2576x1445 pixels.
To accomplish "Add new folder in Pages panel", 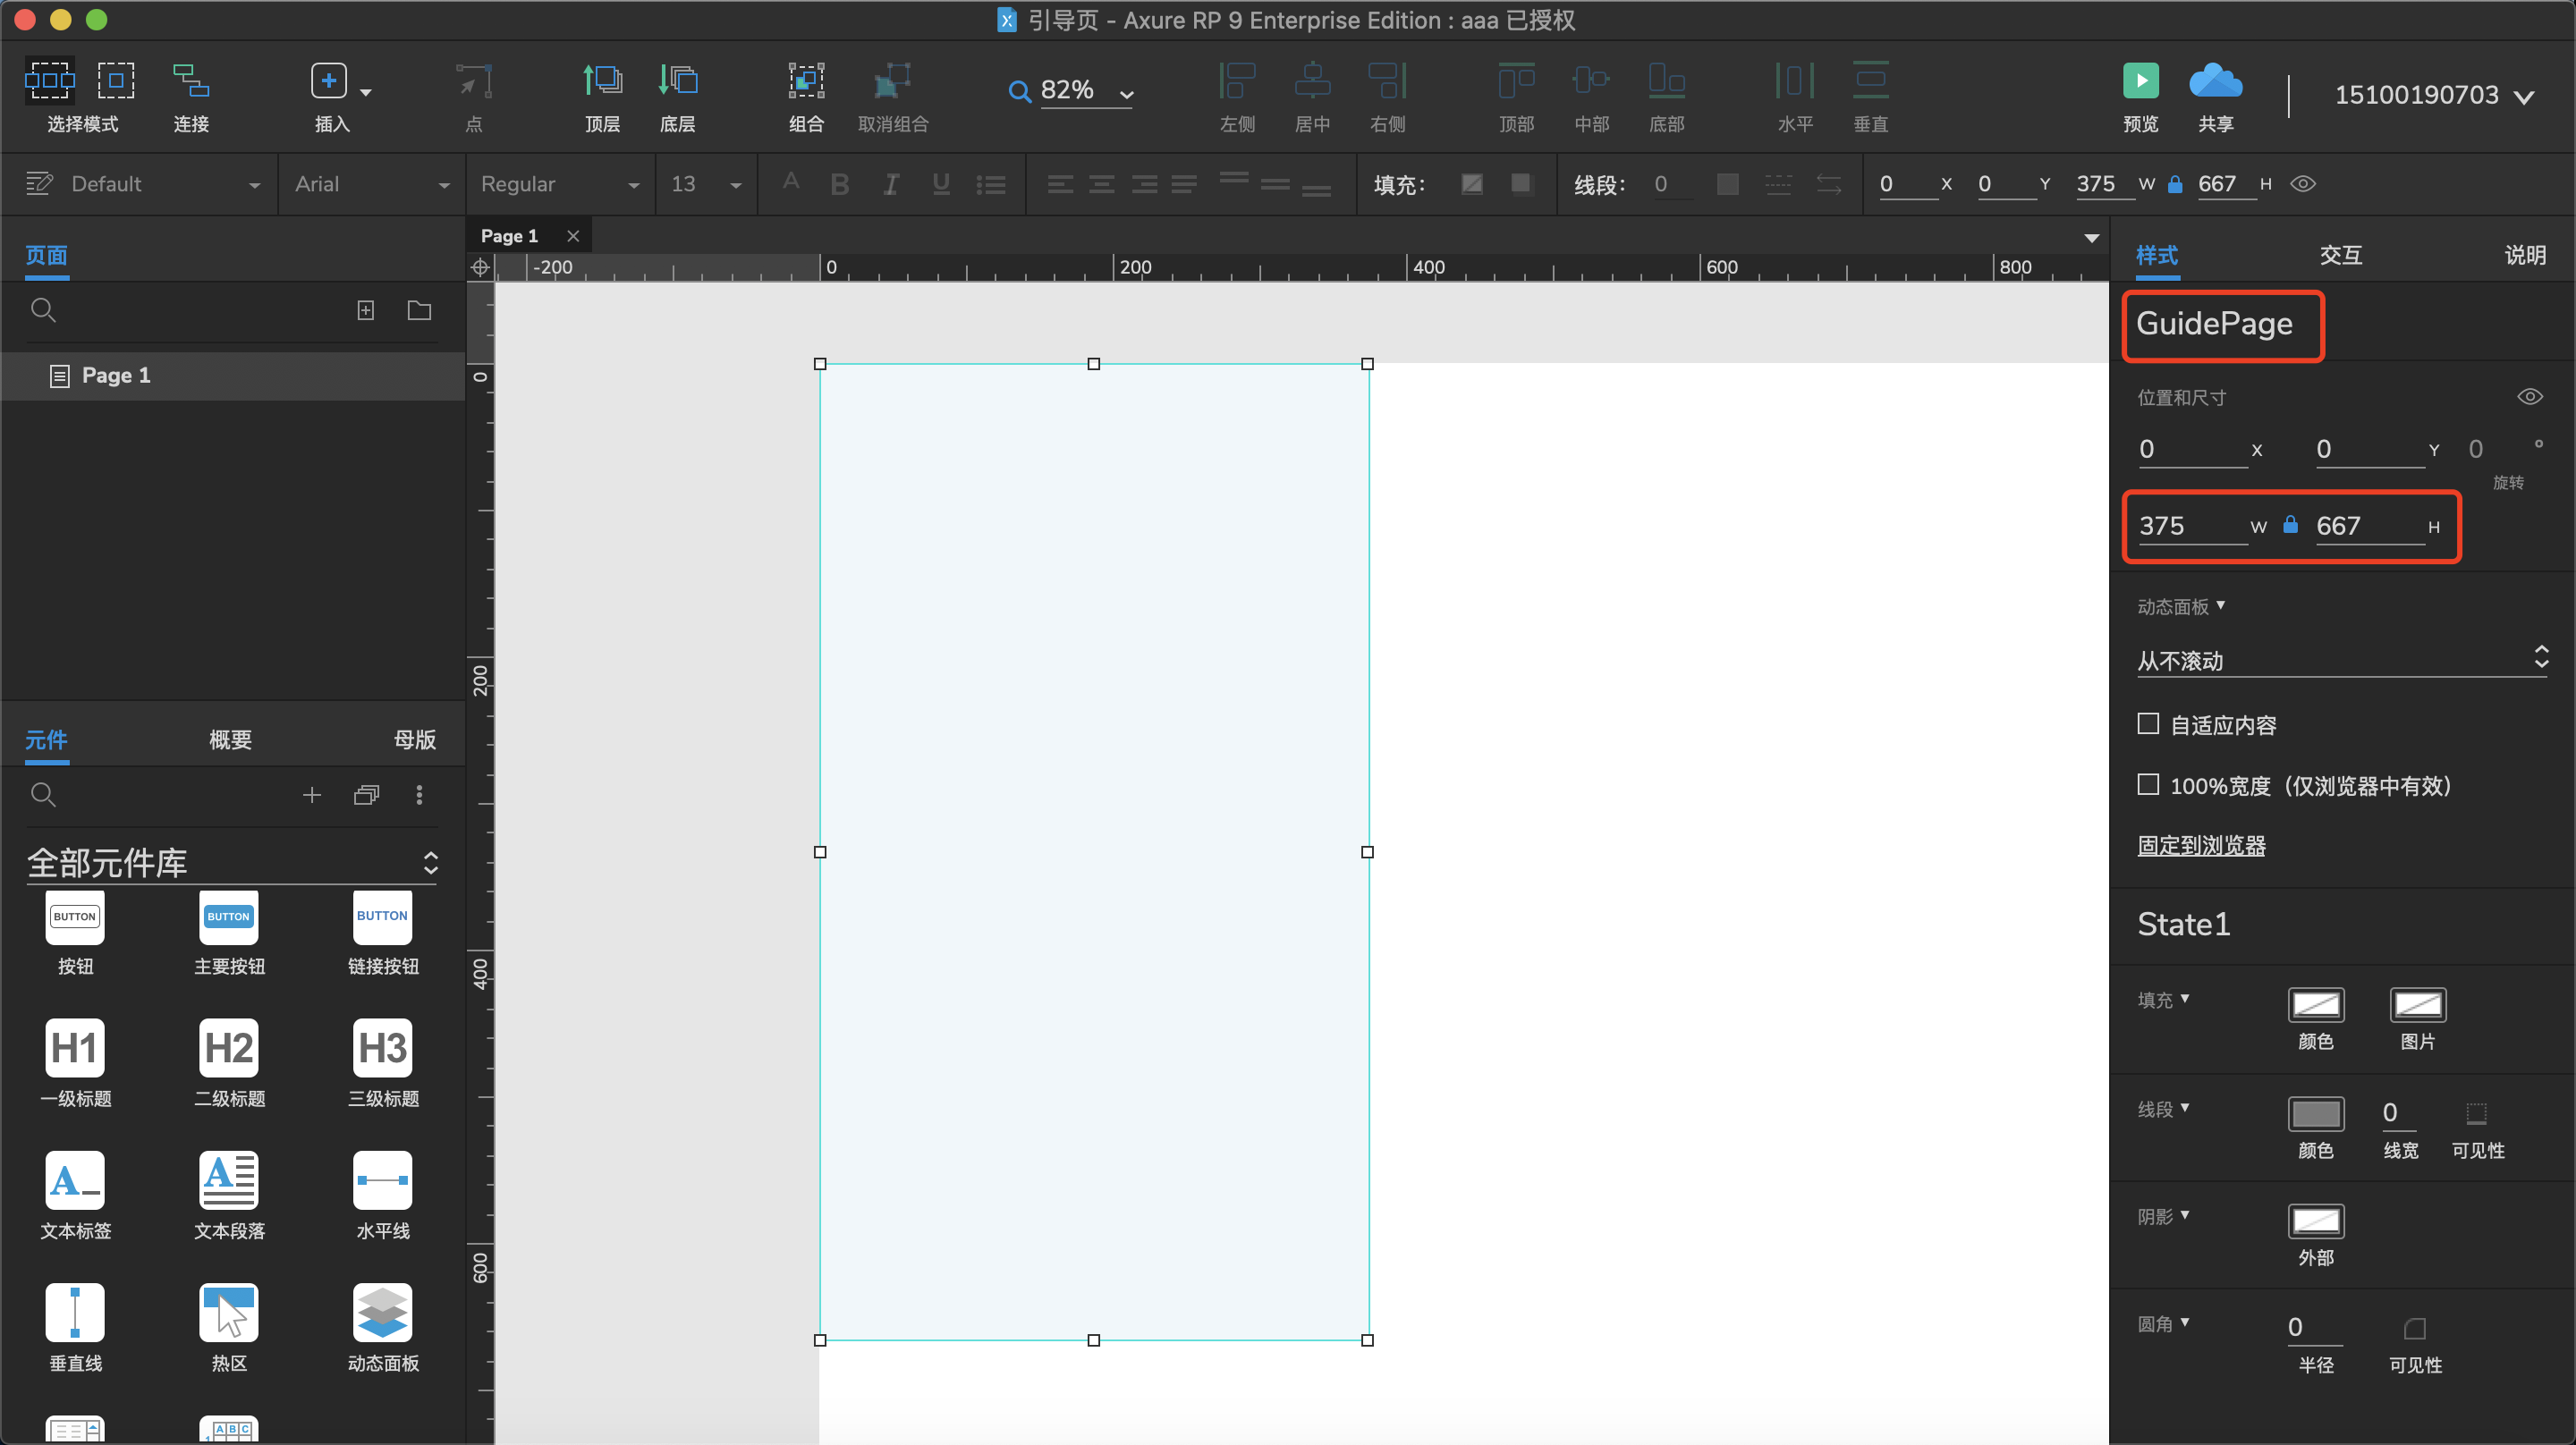I will tap(419, 311).
